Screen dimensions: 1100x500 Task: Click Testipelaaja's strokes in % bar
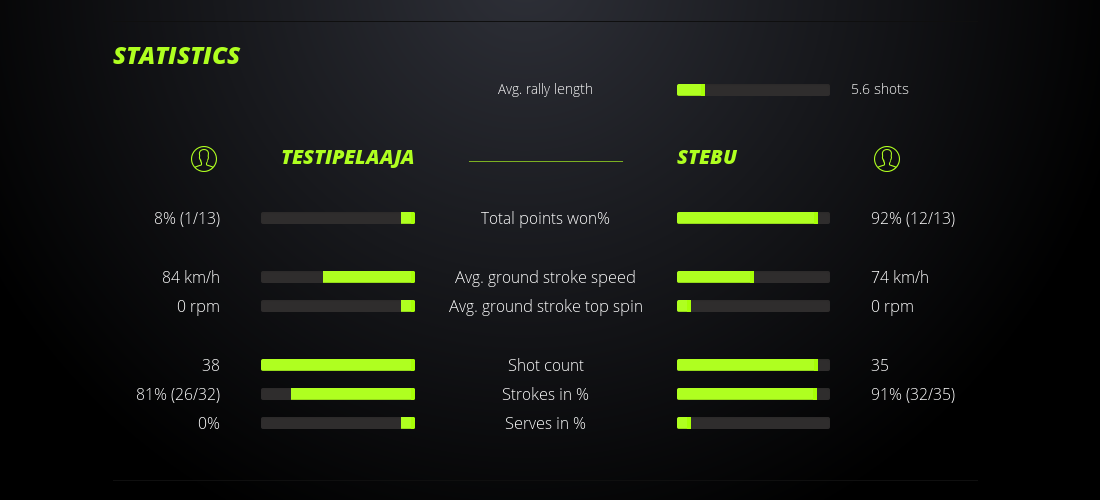(338, 394)
